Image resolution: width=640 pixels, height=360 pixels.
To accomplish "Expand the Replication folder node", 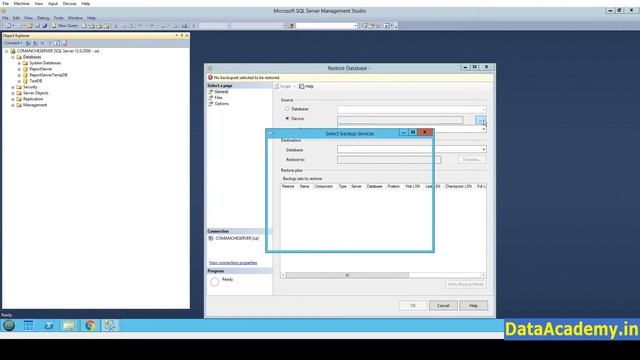I will pos(13,99).
